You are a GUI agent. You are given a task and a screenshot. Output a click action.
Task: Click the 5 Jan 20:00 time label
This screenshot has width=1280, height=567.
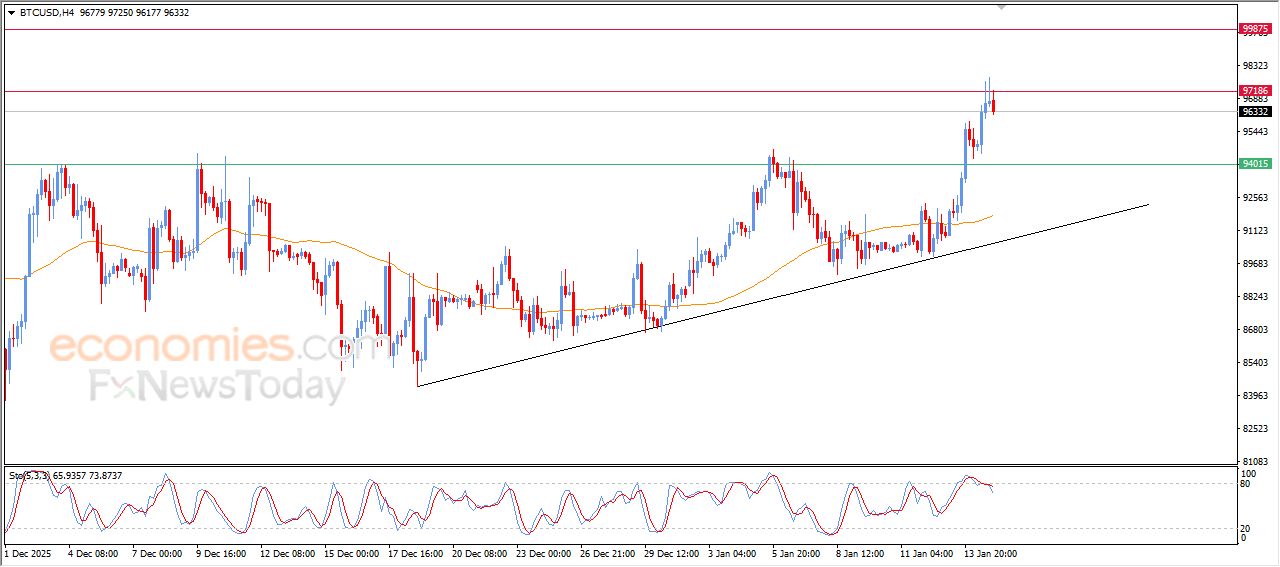click(x=795, y=553)
